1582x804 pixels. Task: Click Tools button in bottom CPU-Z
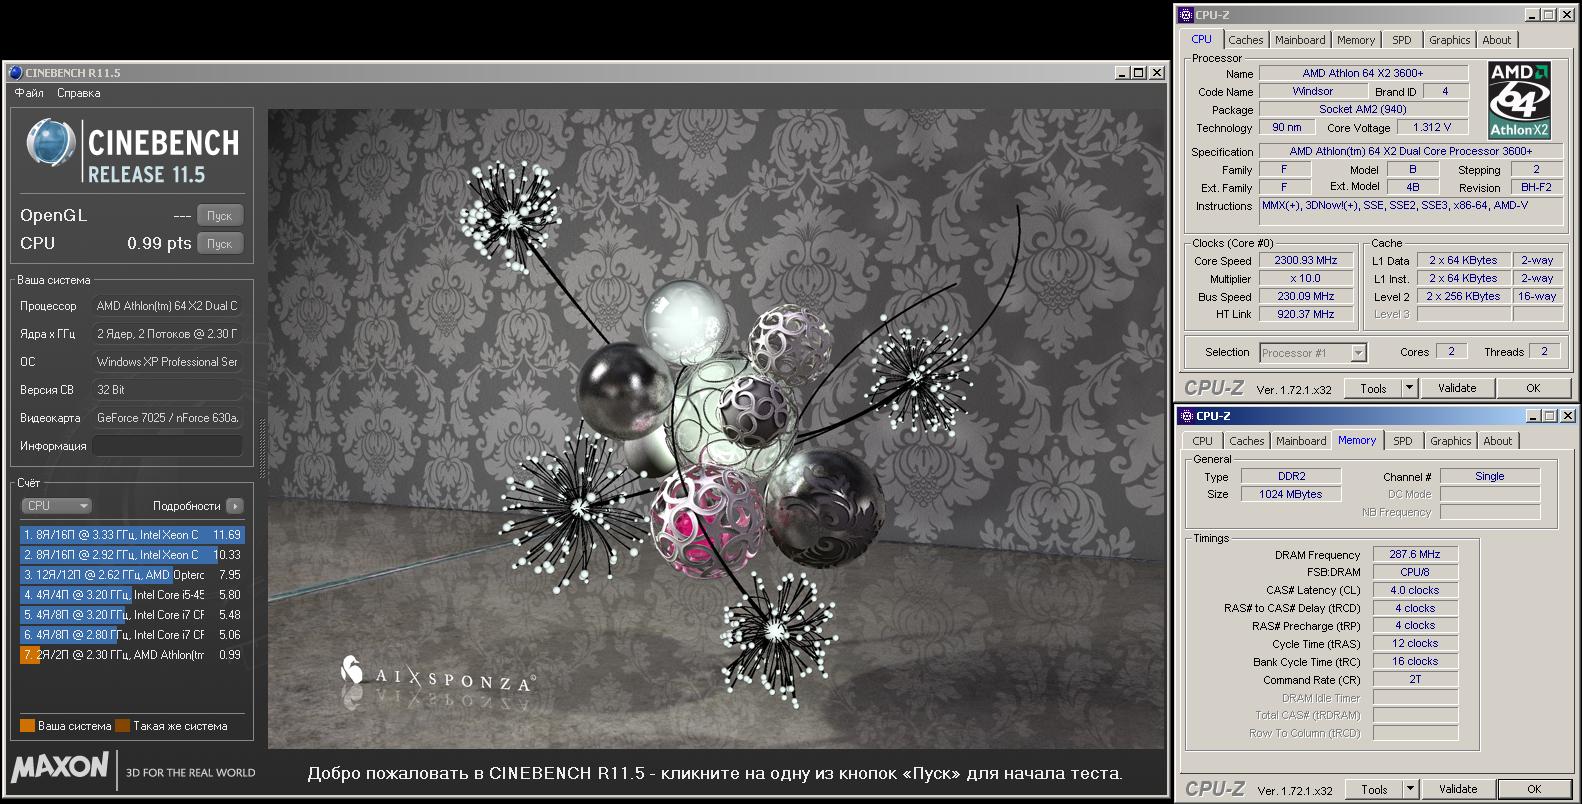[1374, 789]
